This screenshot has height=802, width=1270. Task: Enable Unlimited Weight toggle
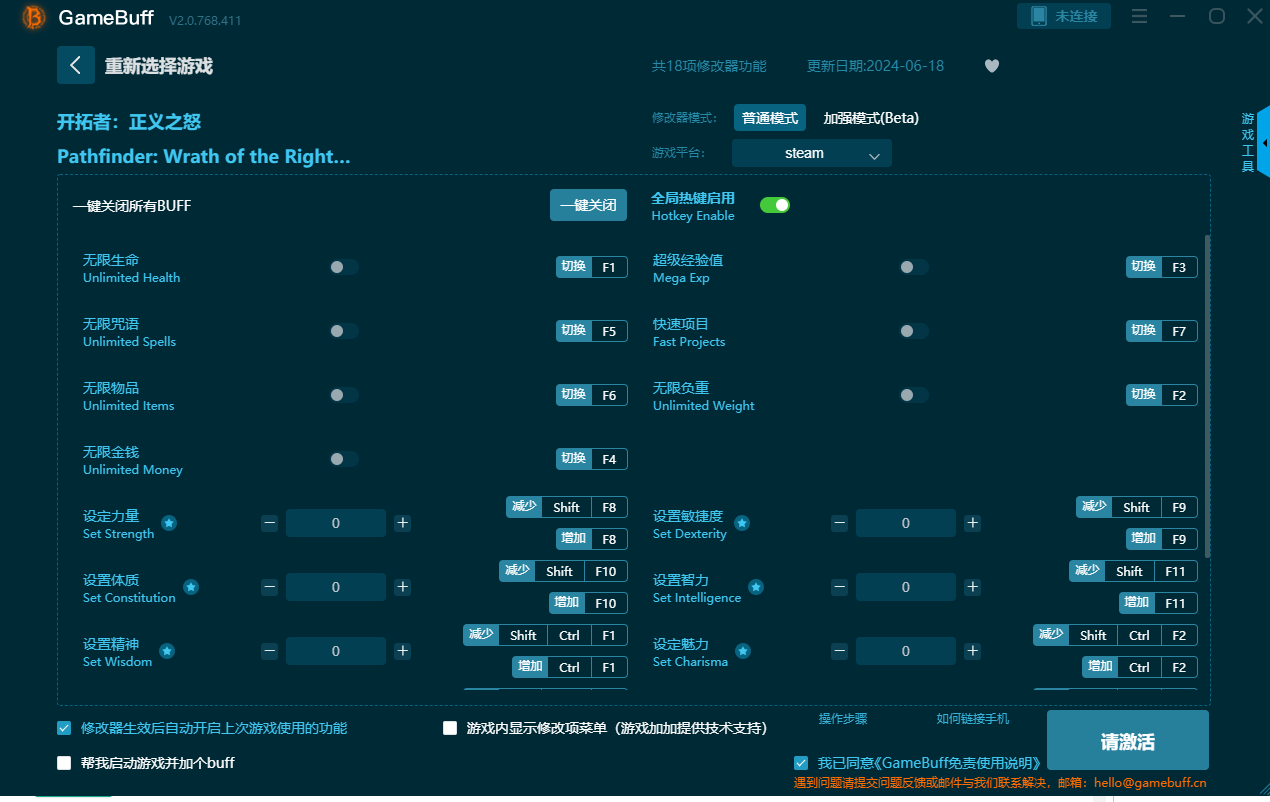[x=914, y=395]
